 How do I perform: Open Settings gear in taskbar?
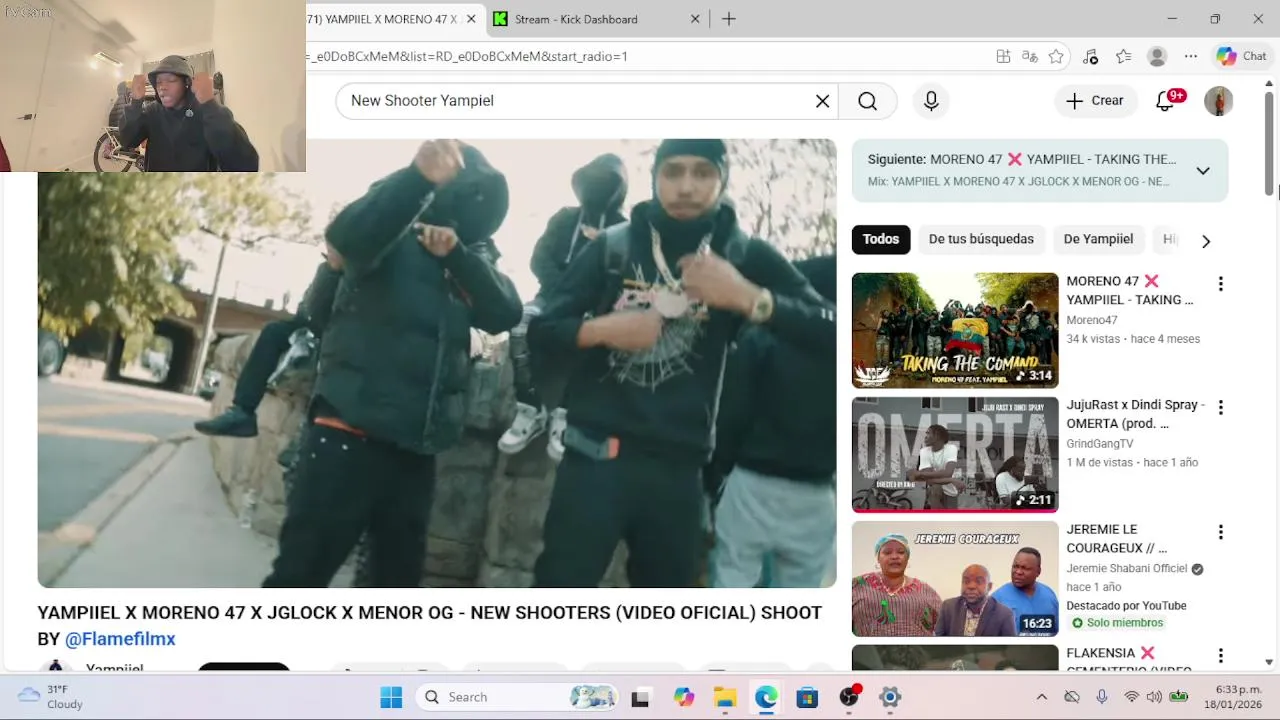(890, 697)
